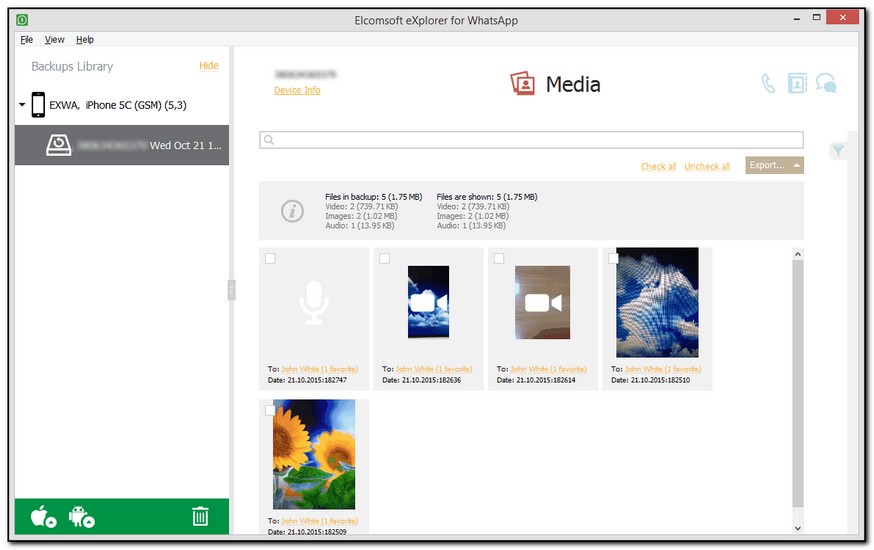This screenshot has height=550, width=874.
Task: Open the Calls view phone icon
Action: pyautogui.click(x=768, y=84)
